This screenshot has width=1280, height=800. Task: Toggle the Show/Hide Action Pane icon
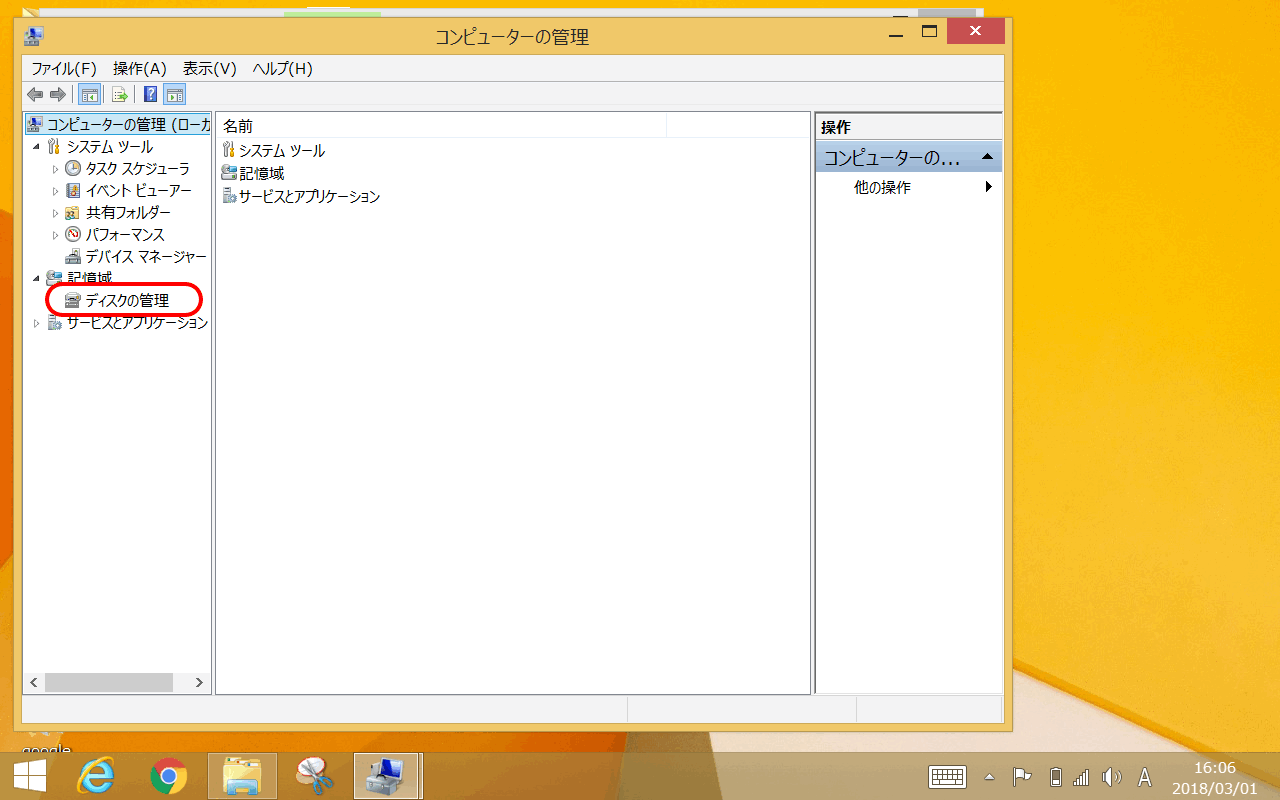pyautogui.click(x=175, y=95)
